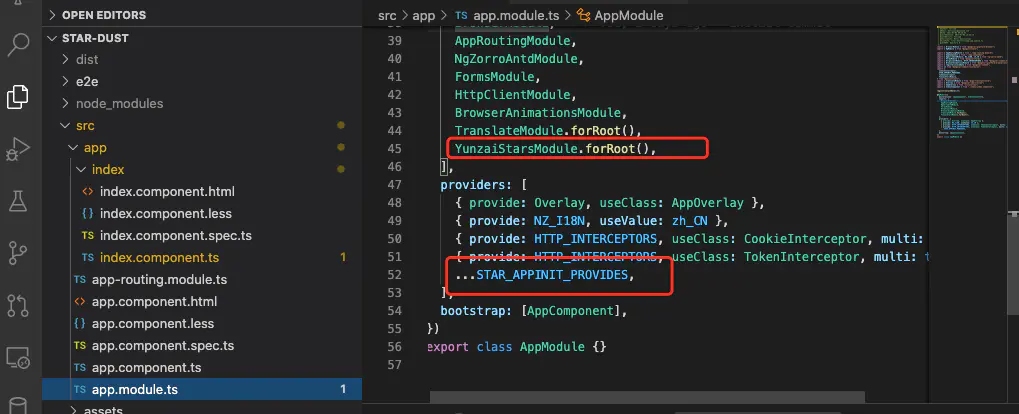Collapse the src folder
Image resolution: width=1019 pixels, height=414 pixels.
(85, 125)
